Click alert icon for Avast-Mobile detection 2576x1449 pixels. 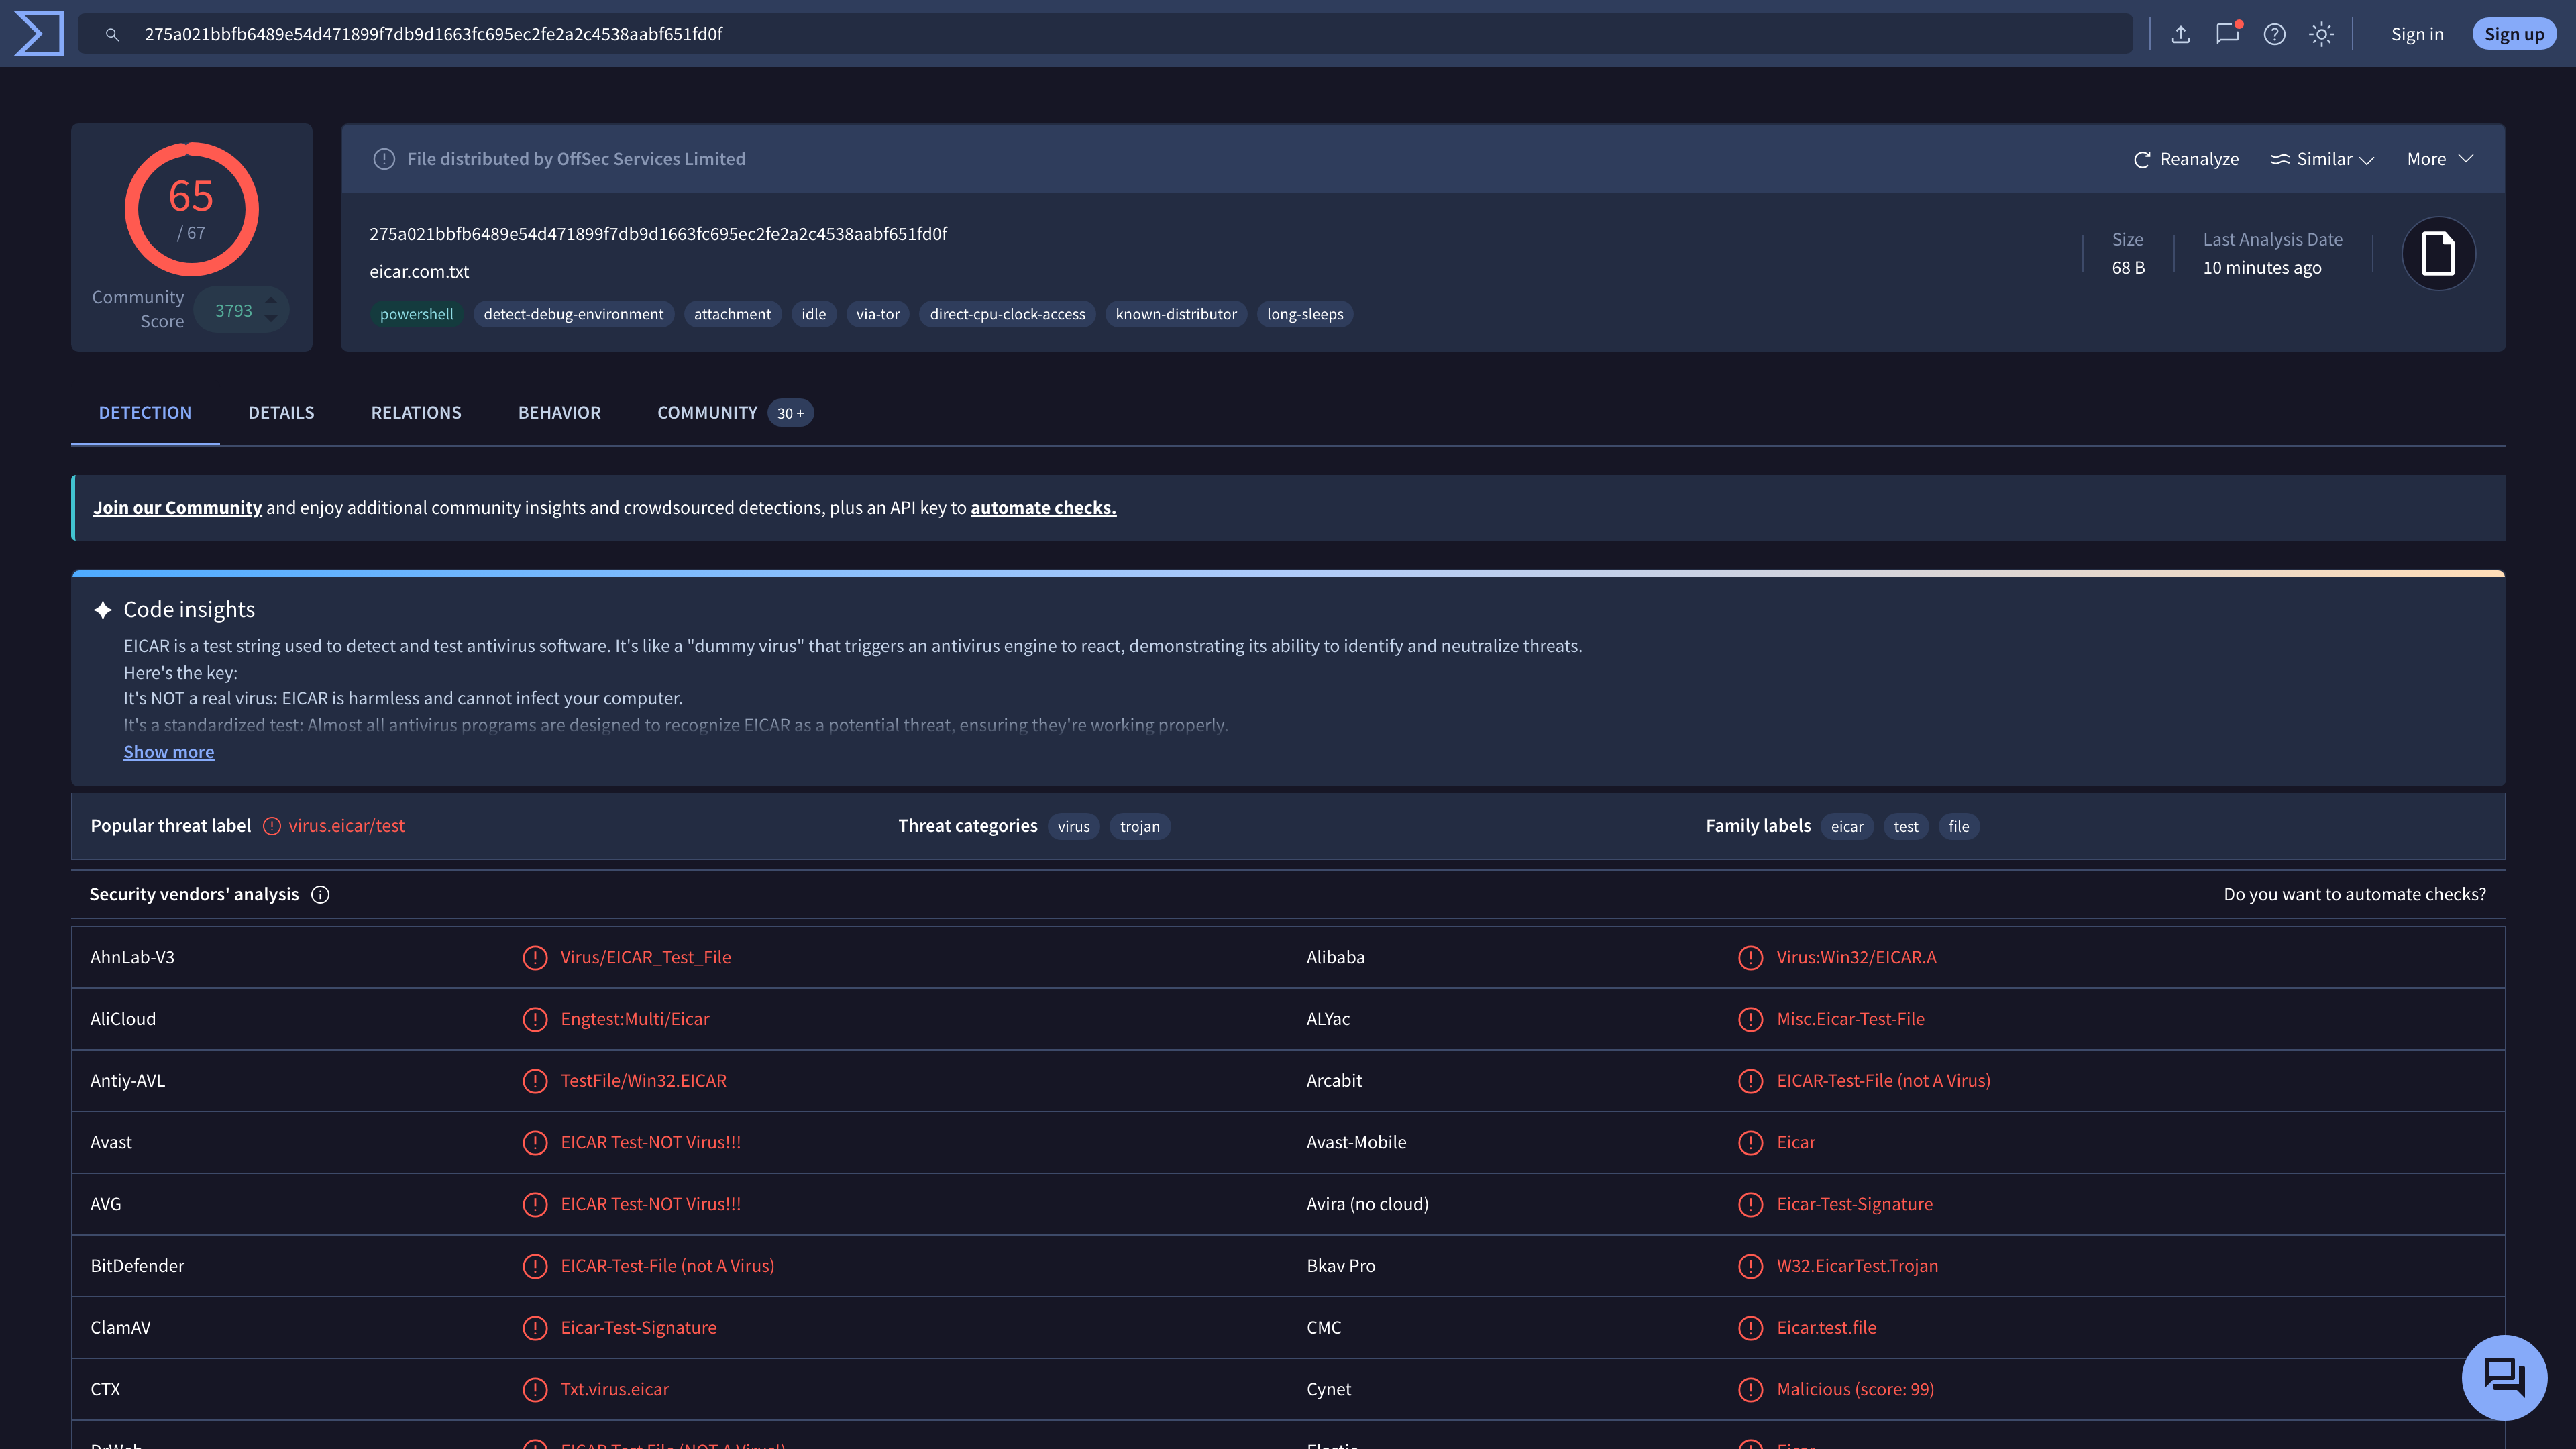point(1750,1142)
